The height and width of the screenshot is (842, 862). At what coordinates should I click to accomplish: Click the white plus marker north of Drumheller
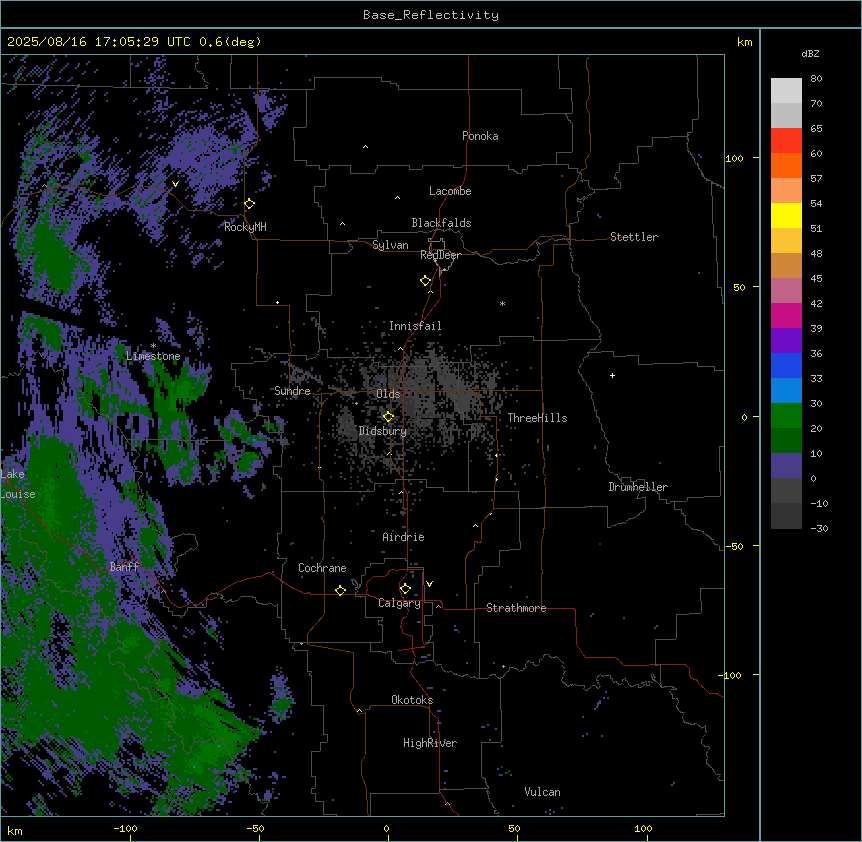coord(612,375)
